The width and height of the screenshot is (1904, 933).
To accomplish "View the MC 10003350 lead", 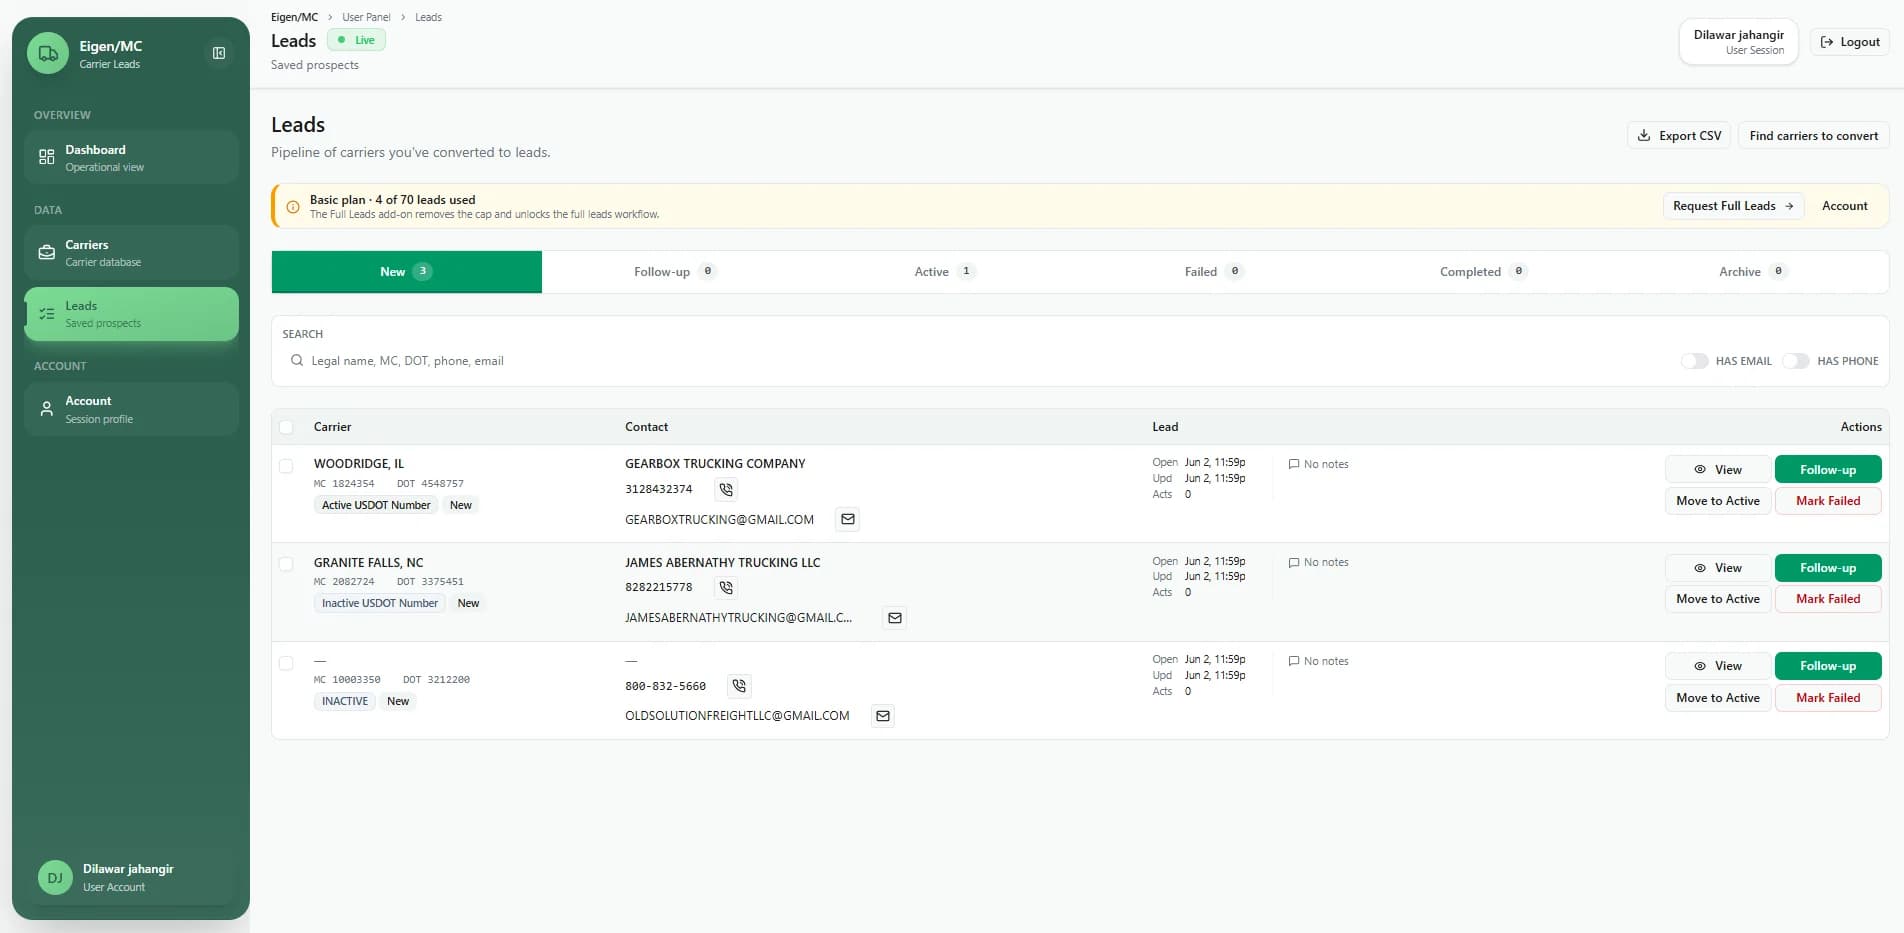I will click(x=1717, y=666).
